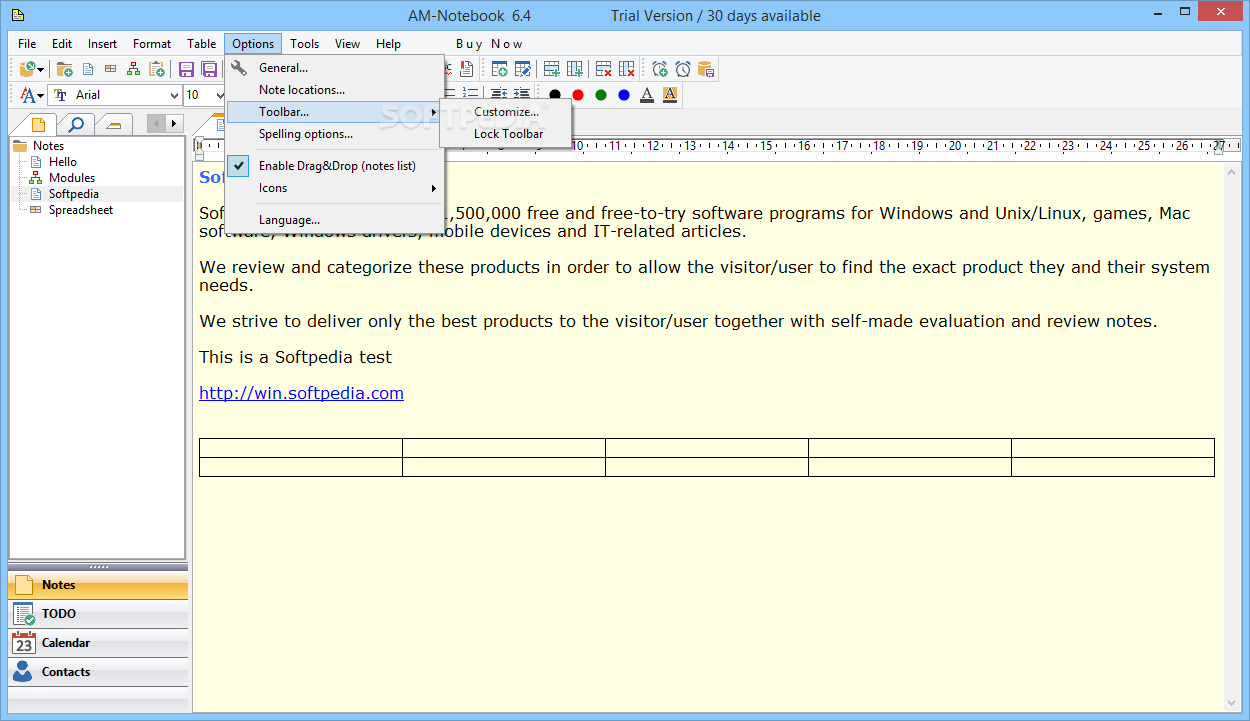
Task: Click Buy Now in menu bar
Action: point(489,44)
